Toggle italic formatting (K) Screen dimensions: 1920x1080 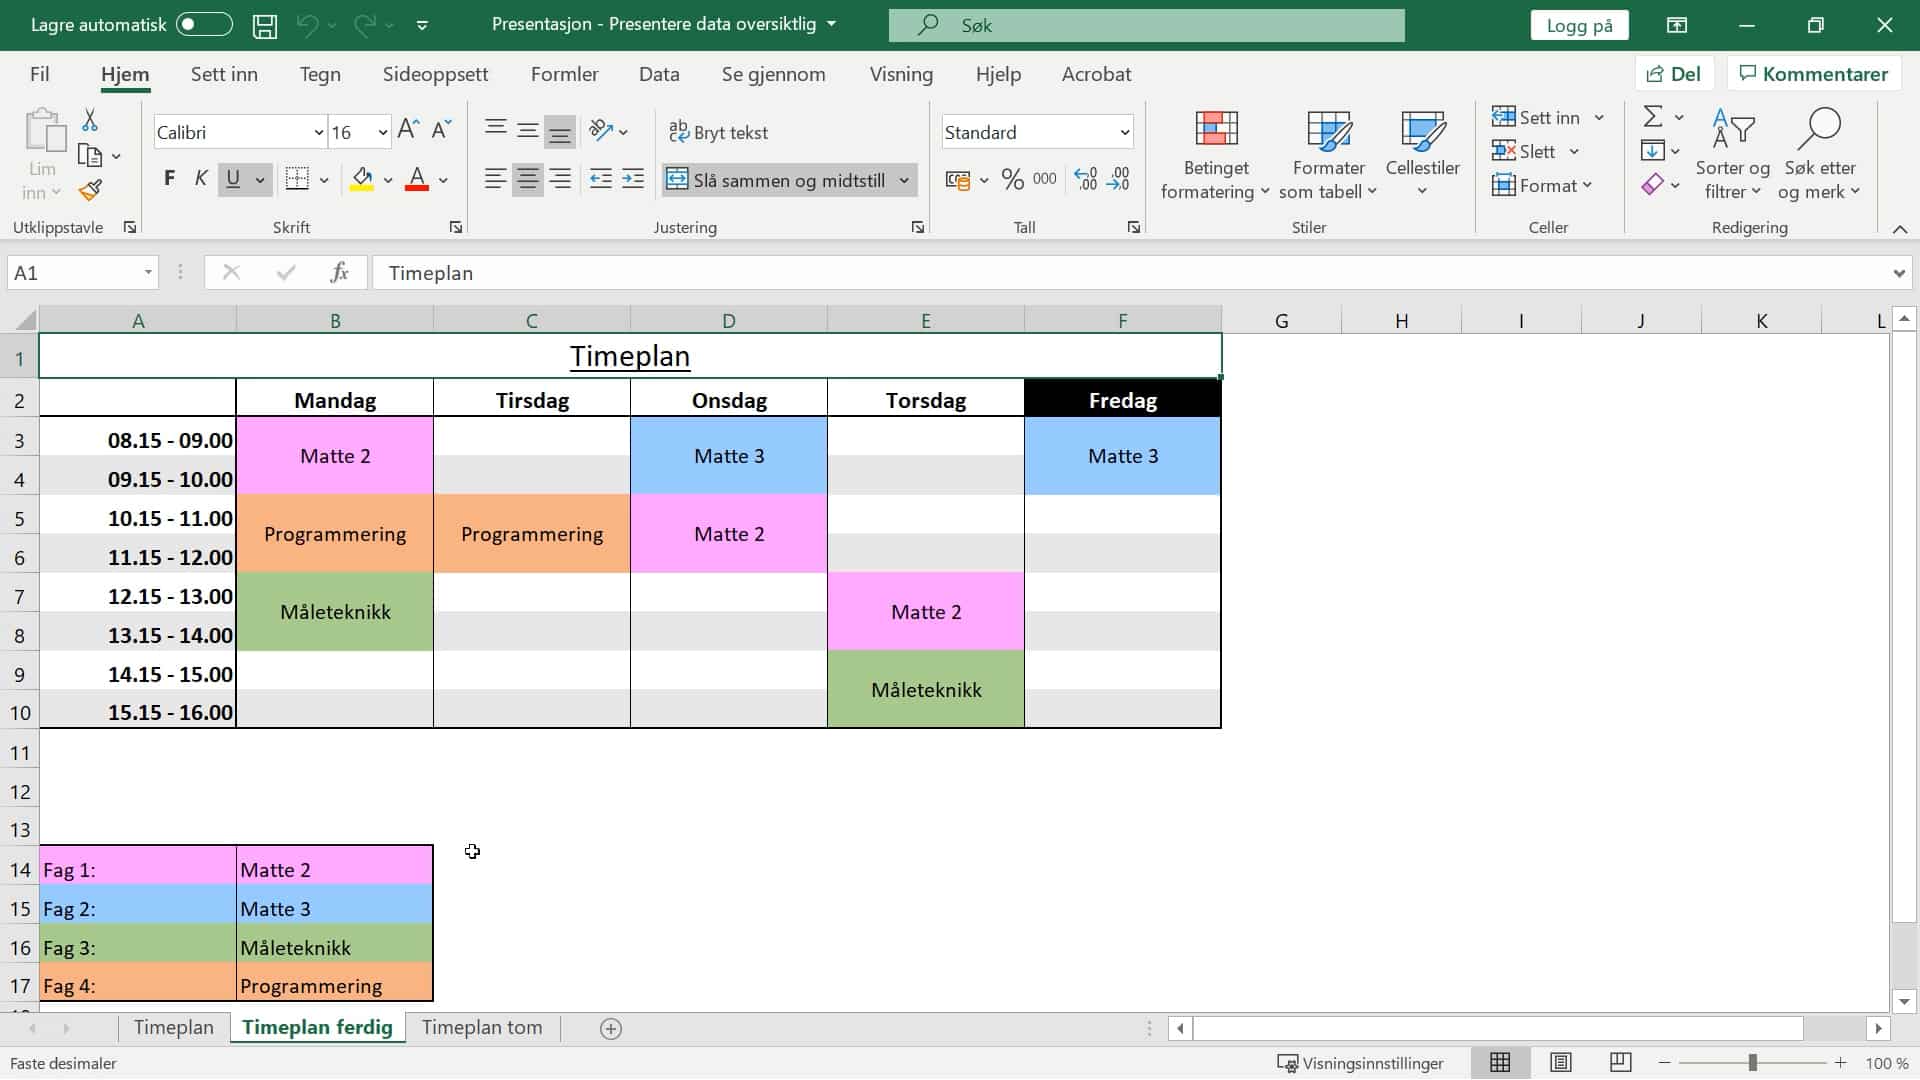coord(201,179)
